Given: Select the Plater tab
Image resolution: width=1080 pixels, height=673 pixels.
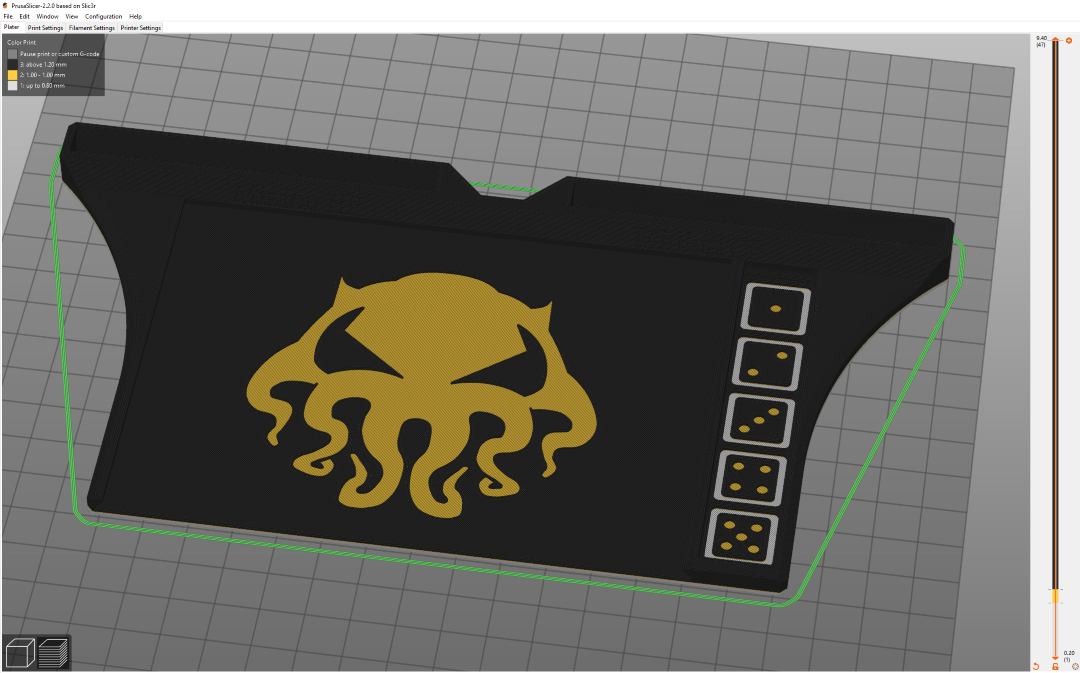Looking at the screenshot, I should pyautogui.click(x=12, y=28).
